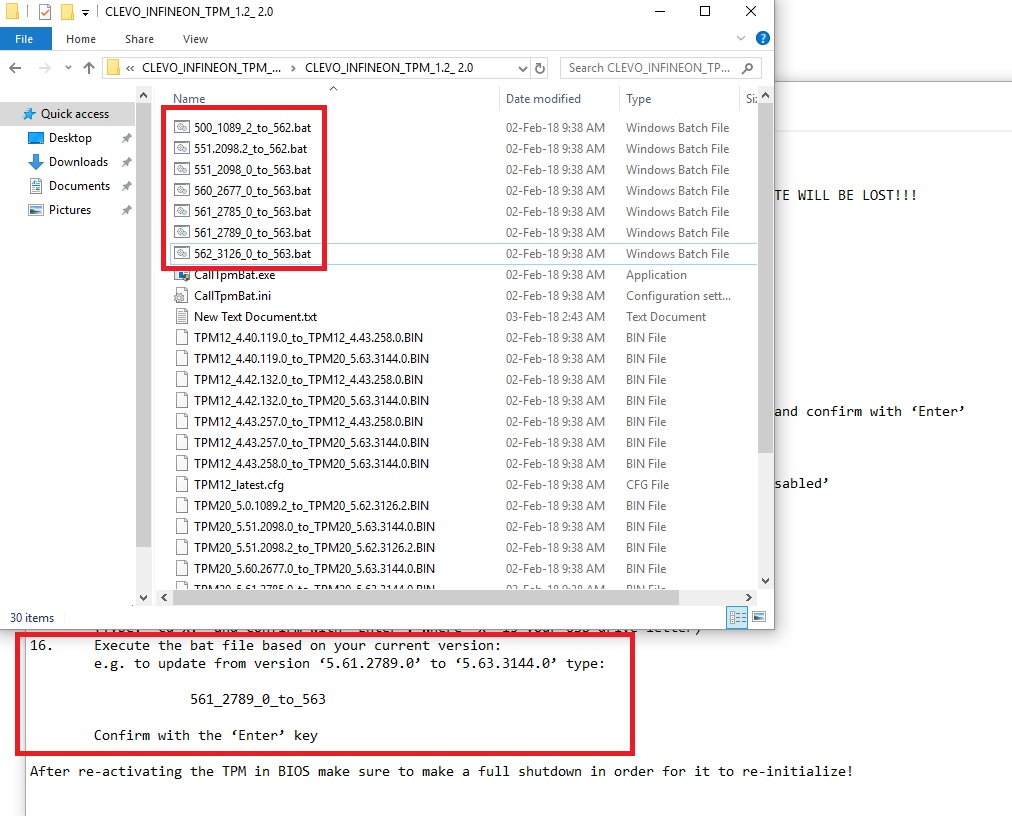Select the New Text Document.txt icon
This screenshot has height=816, width=1012.
(181, 316)
